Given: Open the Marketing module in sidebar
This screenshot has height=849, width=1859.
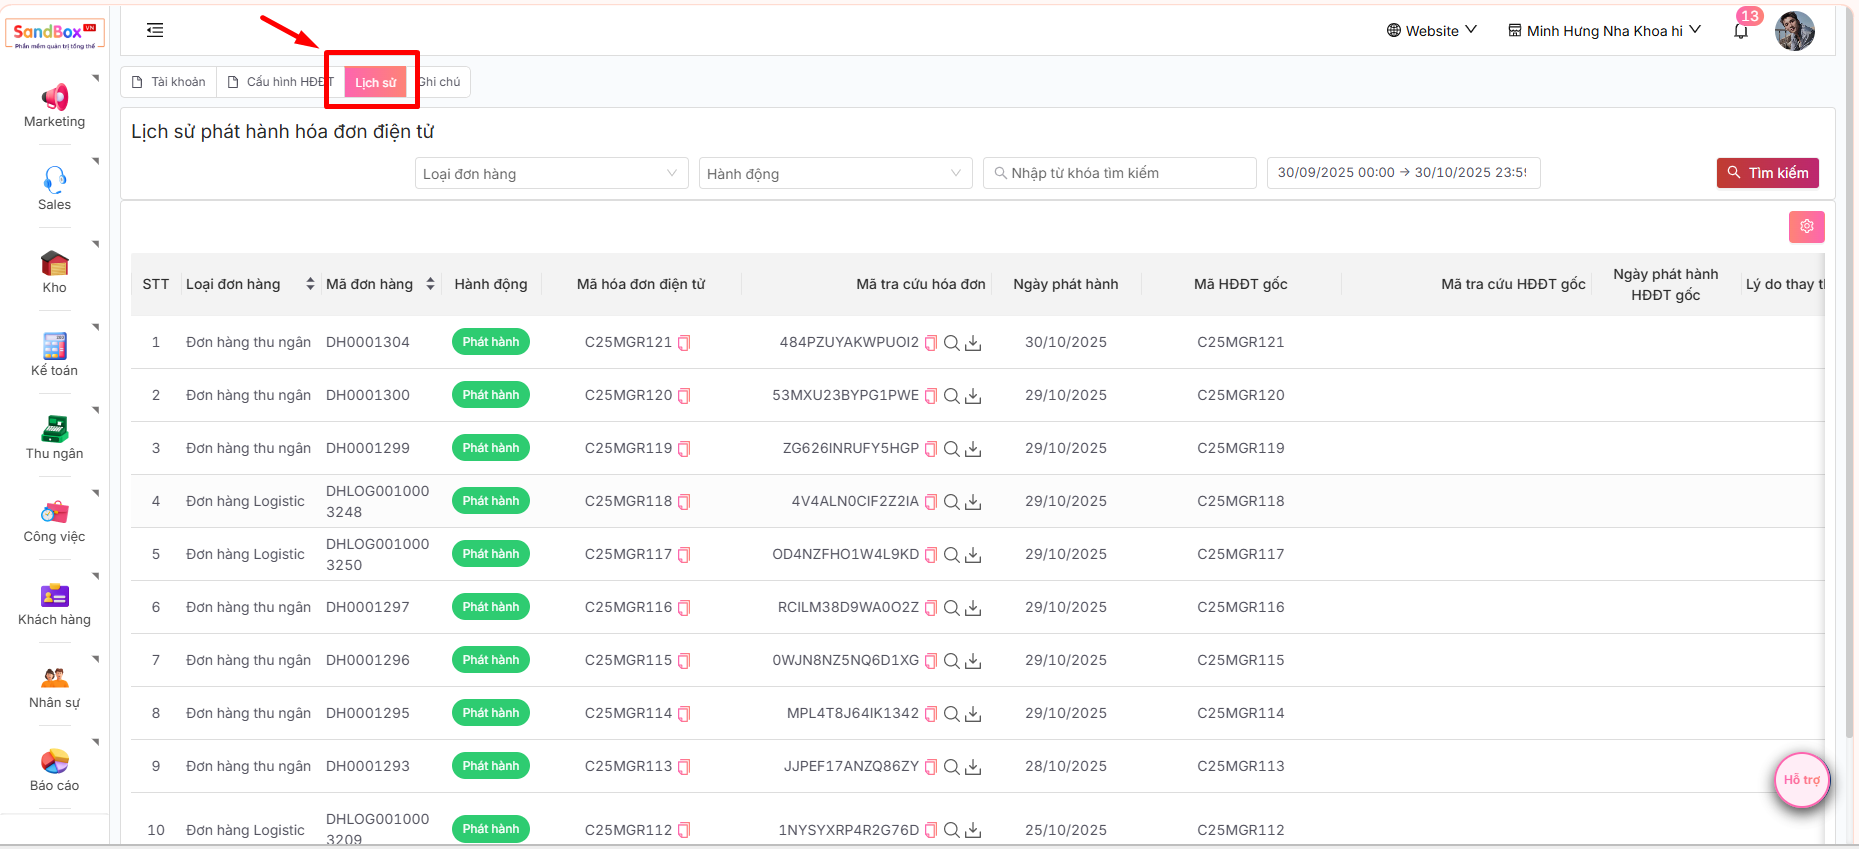Looking at the screenshot, I should tap(54, 106).
